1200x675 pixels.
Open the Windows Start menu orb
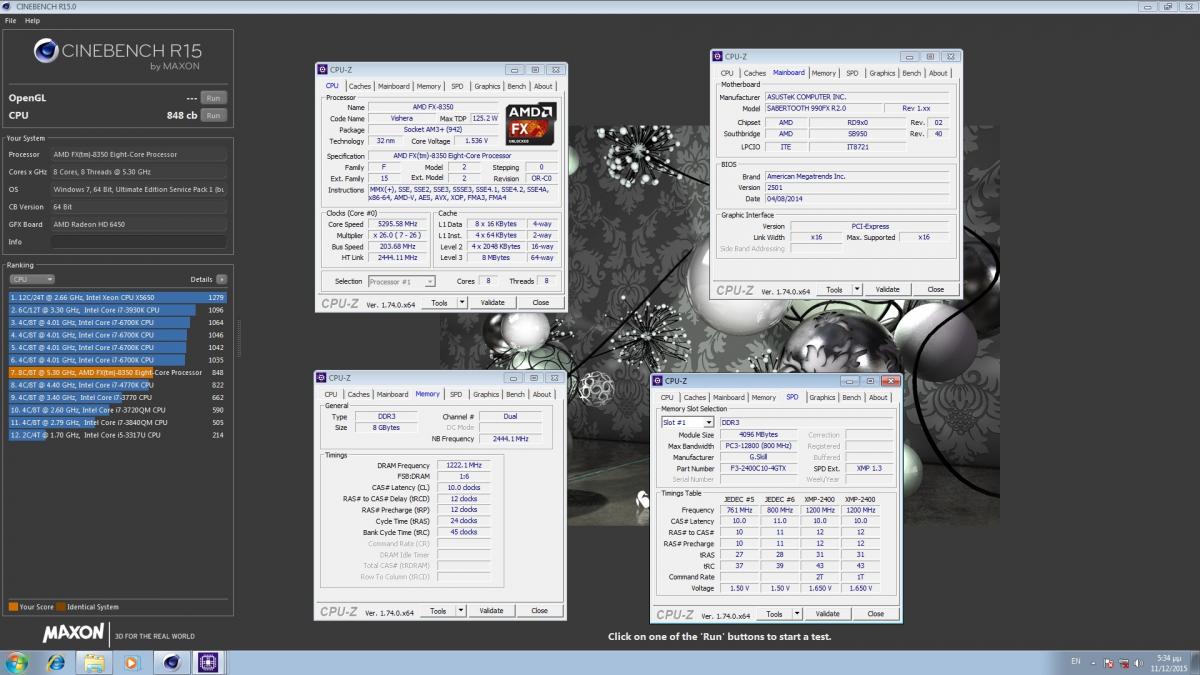[x=17, y=662]
